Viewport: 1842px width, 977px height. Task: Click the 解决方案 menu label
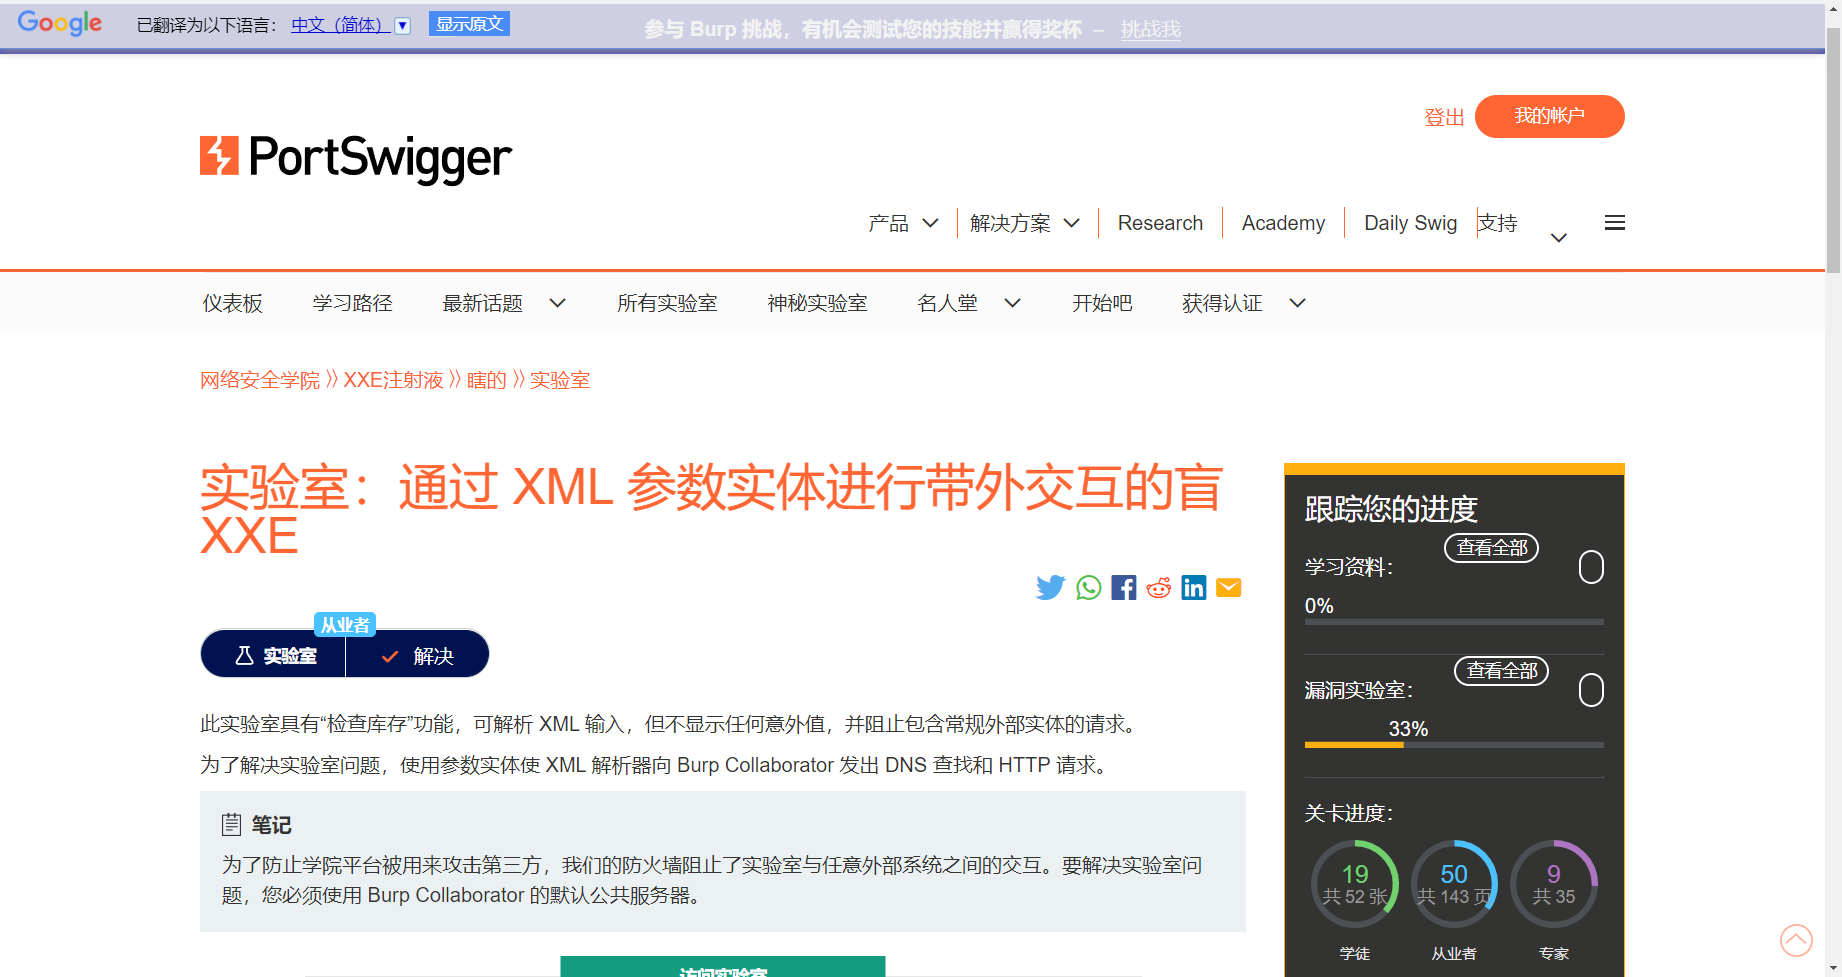point(1010,223)
